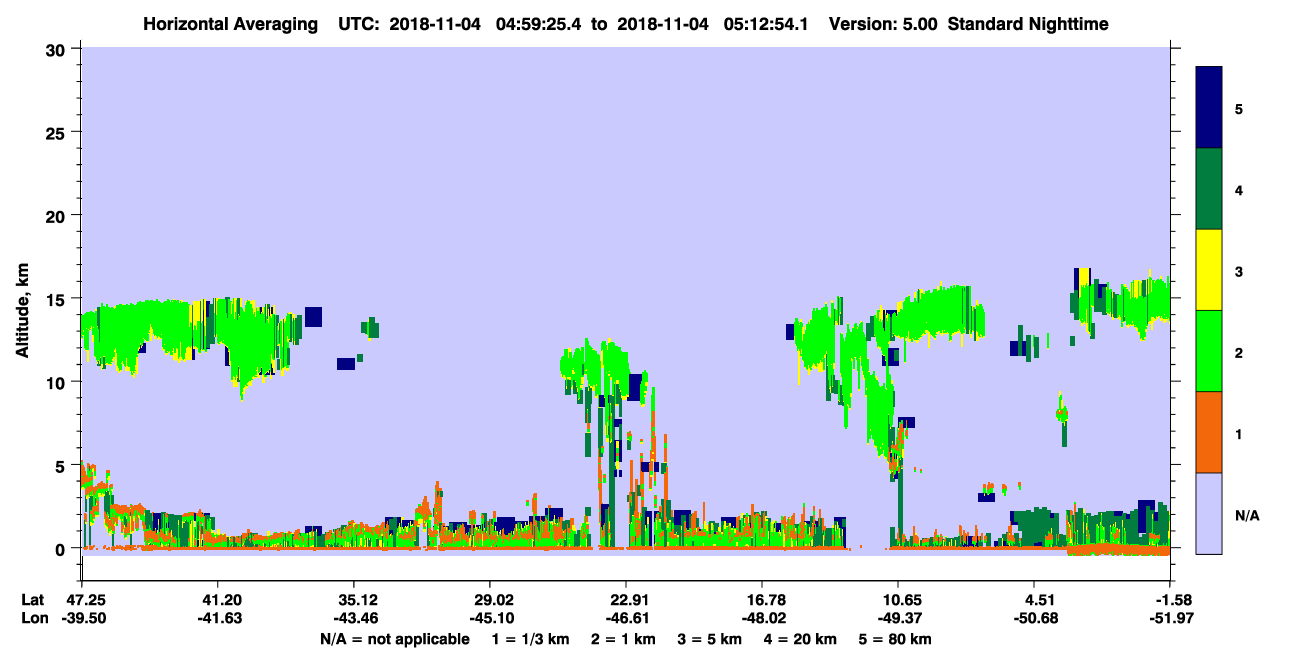Image resolution: width=1300 pixels, height=667 pixels.
Task: Click the orange color bar segment 1
Action: tap(1209, 432)
